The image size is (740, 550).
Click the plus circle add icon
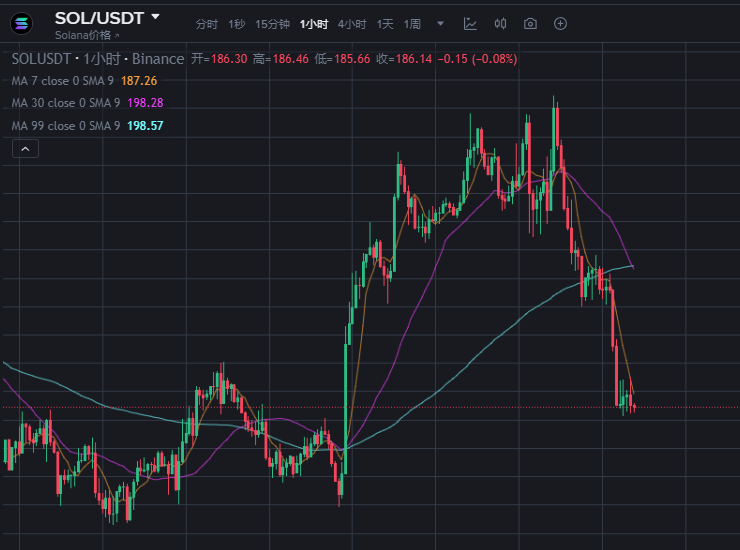click(x=560, y=23)
